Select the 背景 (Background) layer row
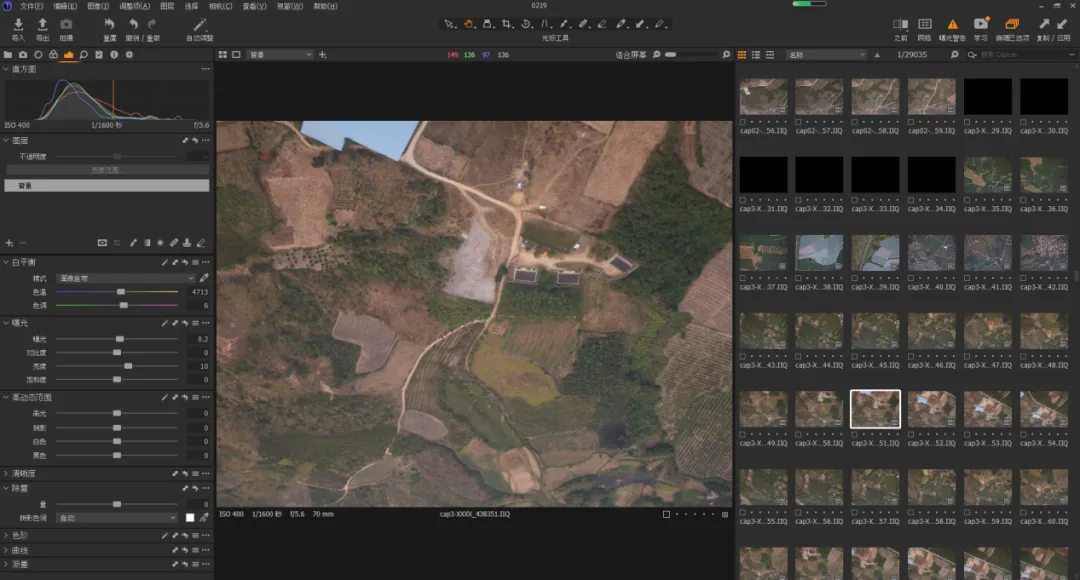Viewport: 1080px width, 580px height. tap(107, 185)
